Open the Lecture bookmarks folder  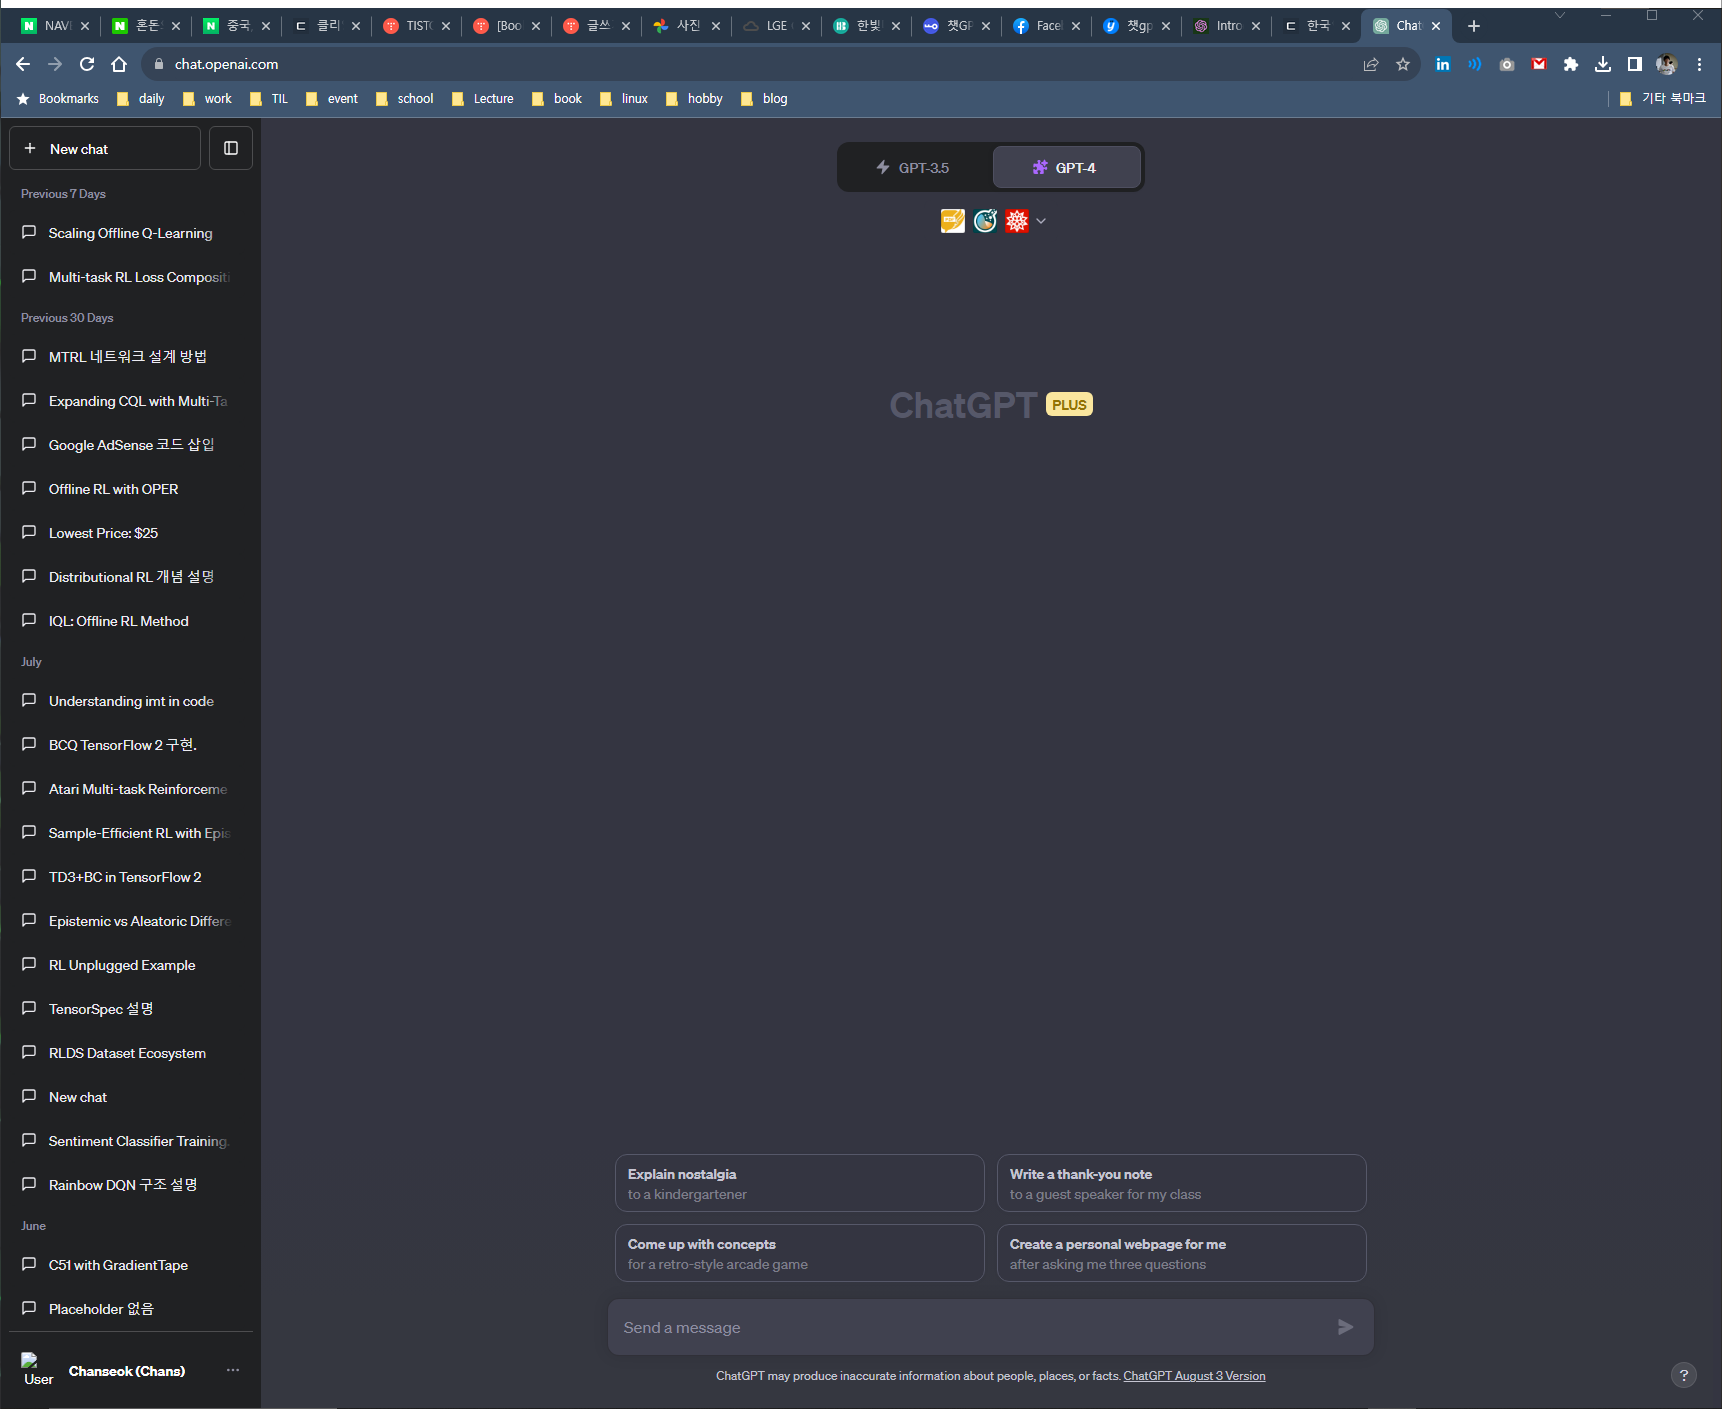483,98
